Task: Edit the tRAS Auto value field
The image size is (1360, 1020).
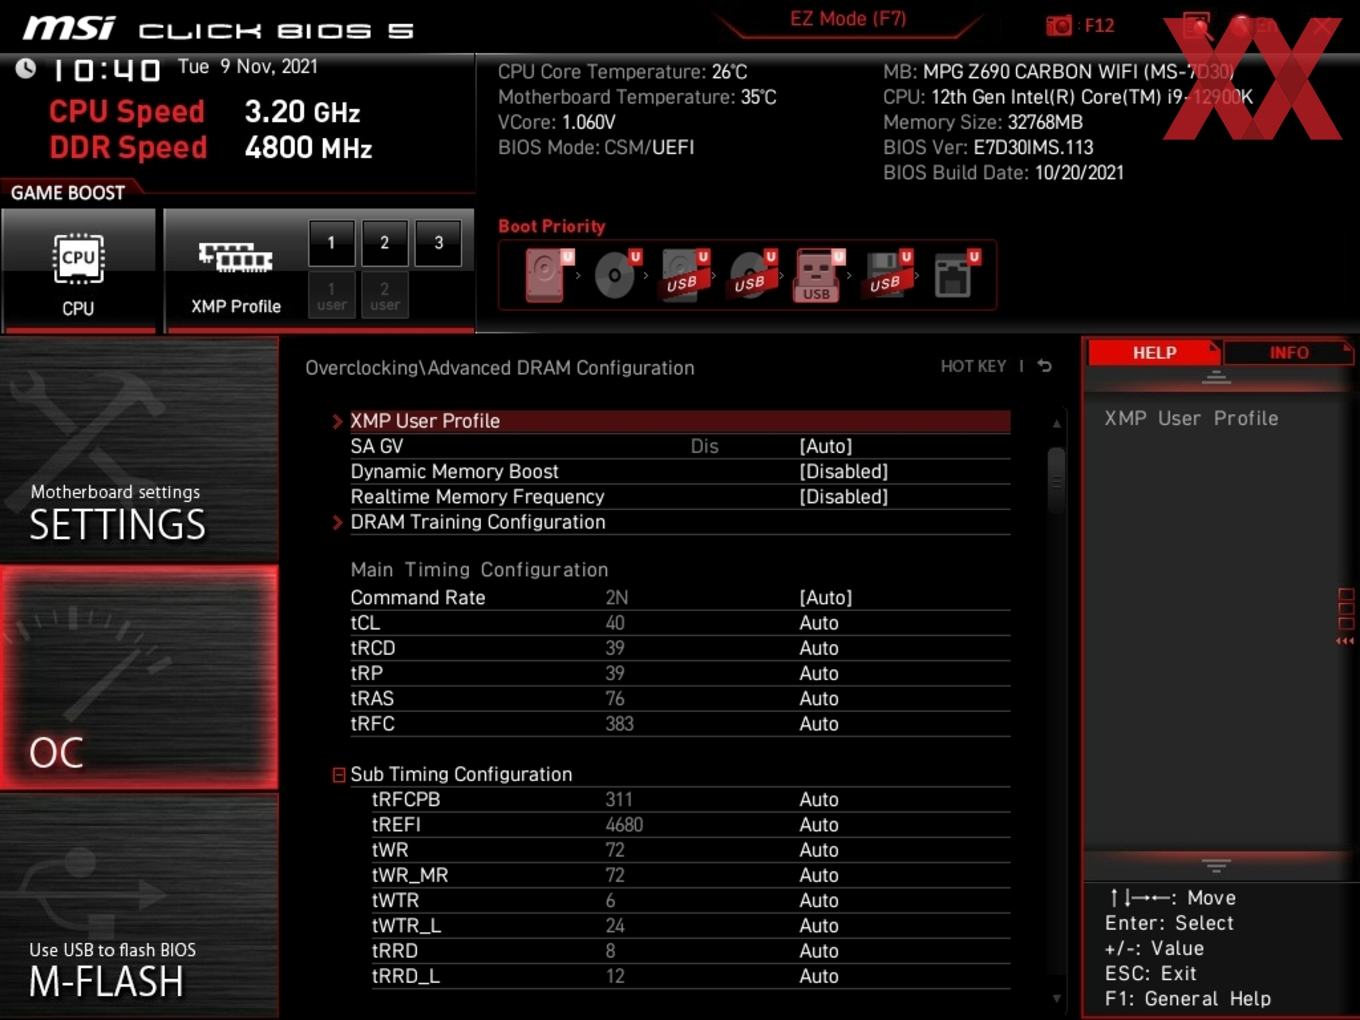Action: (819, 699)
